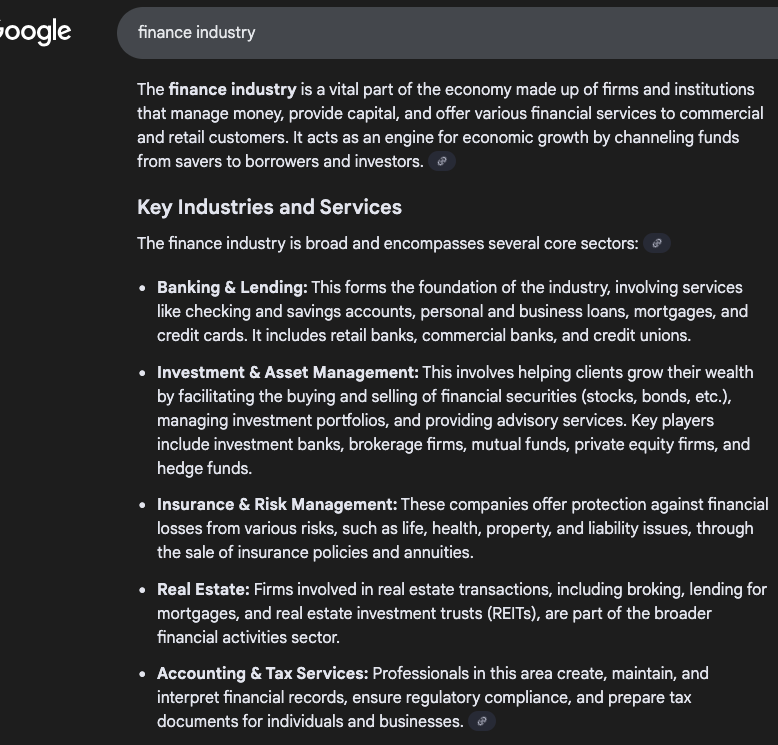Click the bullet dot before "Real Estate"
778x745 pixels.
pos(143,590)
